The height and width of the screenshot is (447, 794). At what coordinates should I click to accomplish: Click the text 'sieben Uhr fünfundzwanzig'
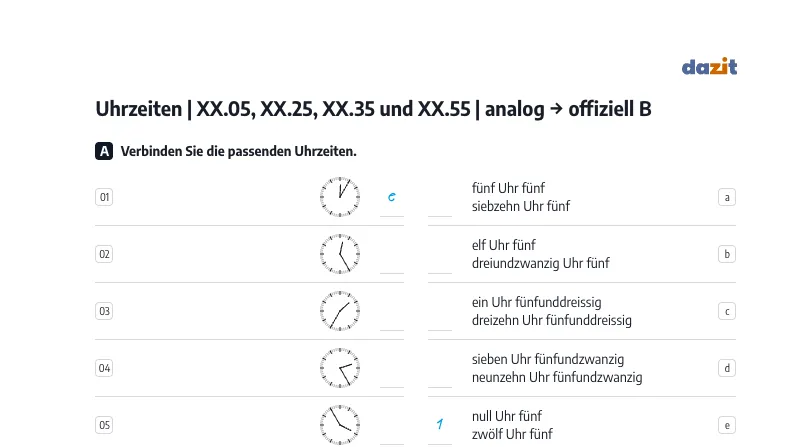coord(548,359)
